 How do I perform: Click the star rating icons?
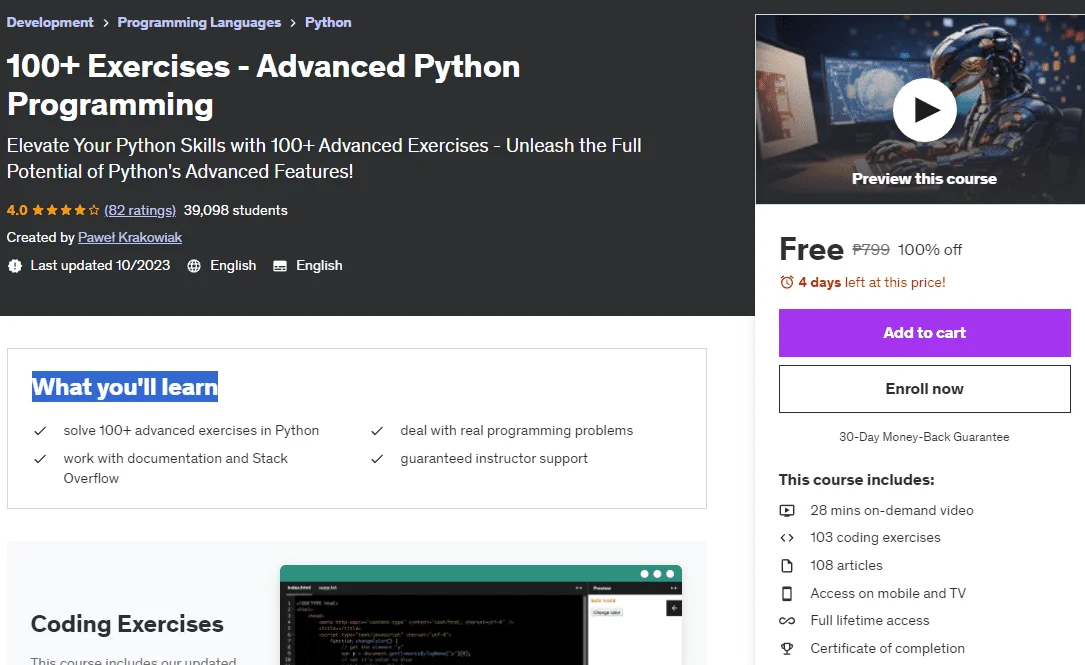pyautogui.click(x=66, y=210)
